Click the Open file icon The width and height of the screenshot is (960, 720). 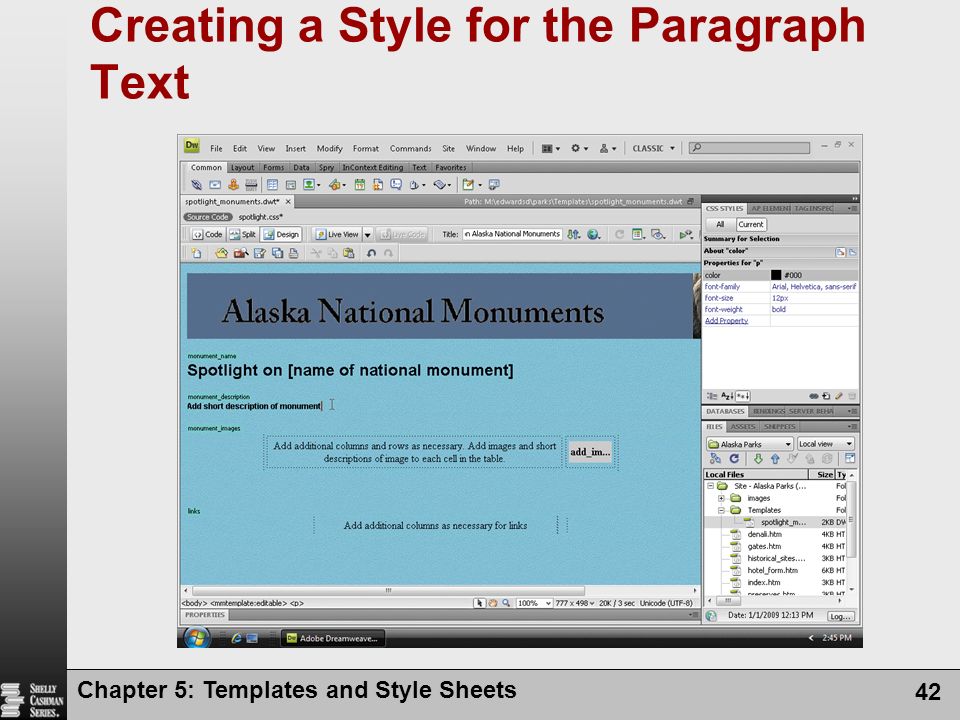click(221, 253)
